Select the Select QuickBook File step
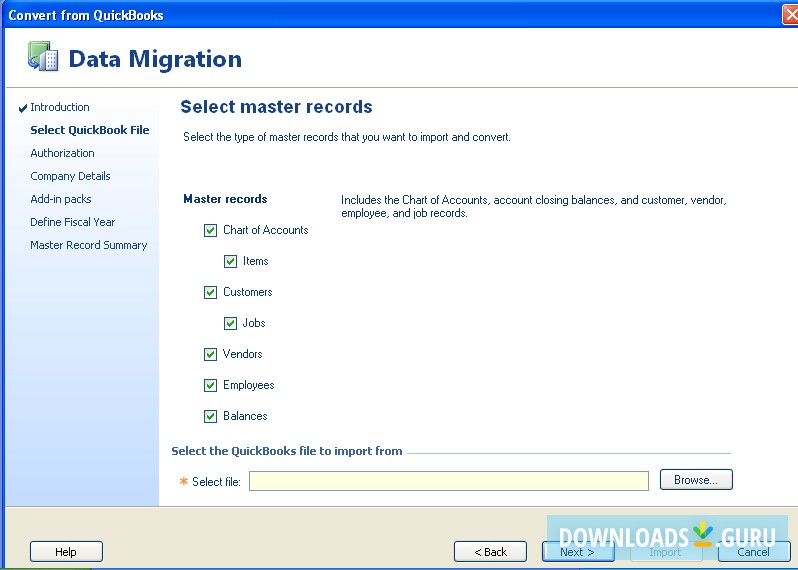Image resolution: width=798 pixels, height=570 pixels. click(90, 130)
